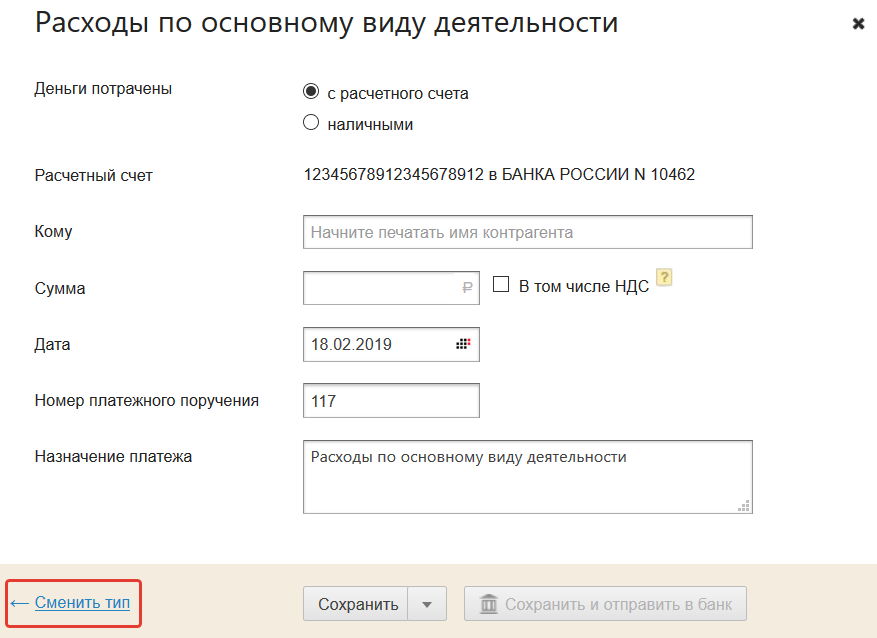Click the Дата field showing 18.02.2019
This screenshot has width=877, height=638.
pos(375,345)
